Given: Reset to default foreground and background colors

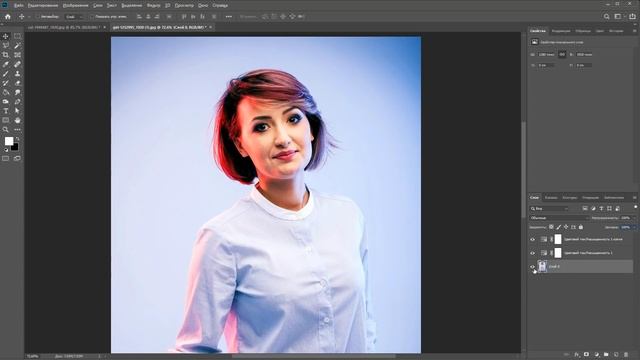Looking at the screenshot, I should [6, 150].
